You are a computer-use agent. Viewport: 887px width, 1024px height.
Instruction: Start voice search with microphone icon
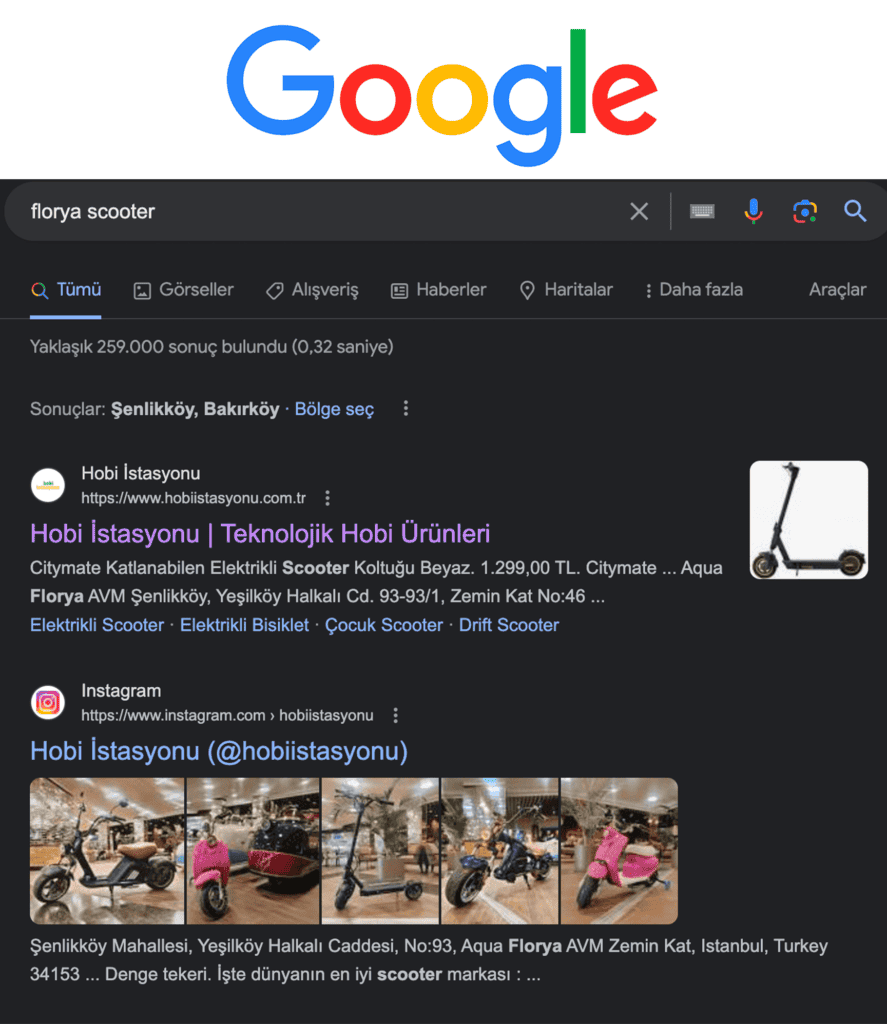753,211
